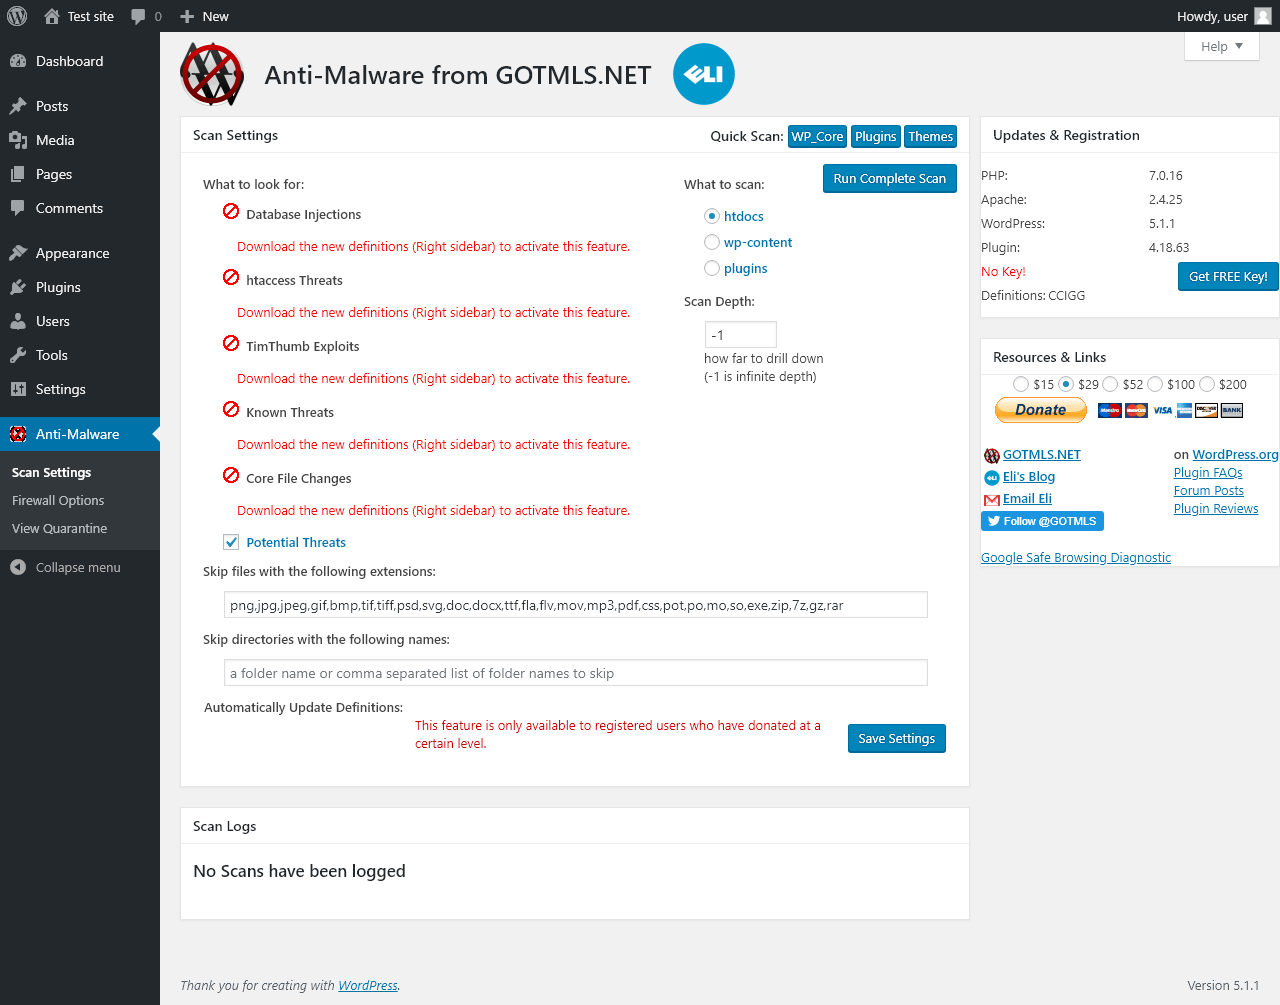Select the wp-content scan radio button
Screen dimensions: 1280x1005
(712, 242)
